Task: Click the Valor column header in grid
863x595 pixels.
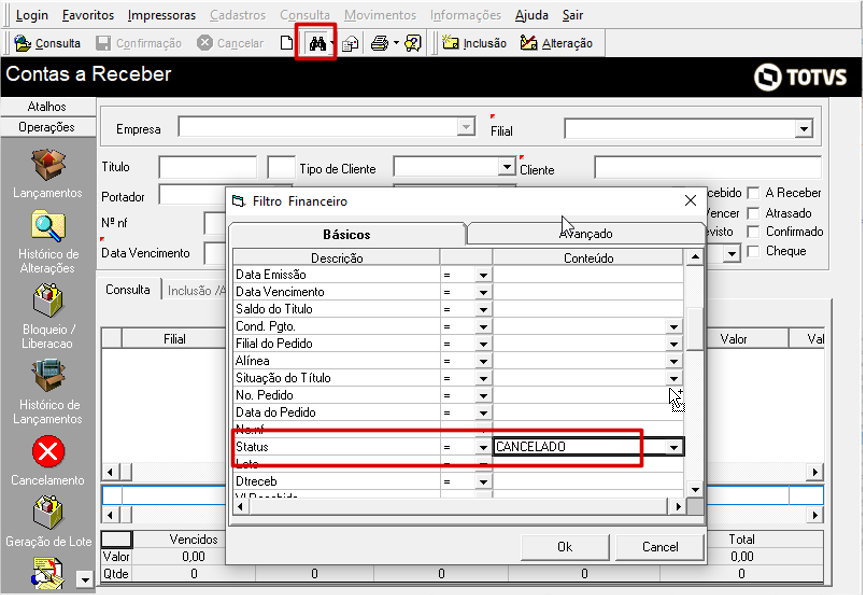Action: (734, 339)
